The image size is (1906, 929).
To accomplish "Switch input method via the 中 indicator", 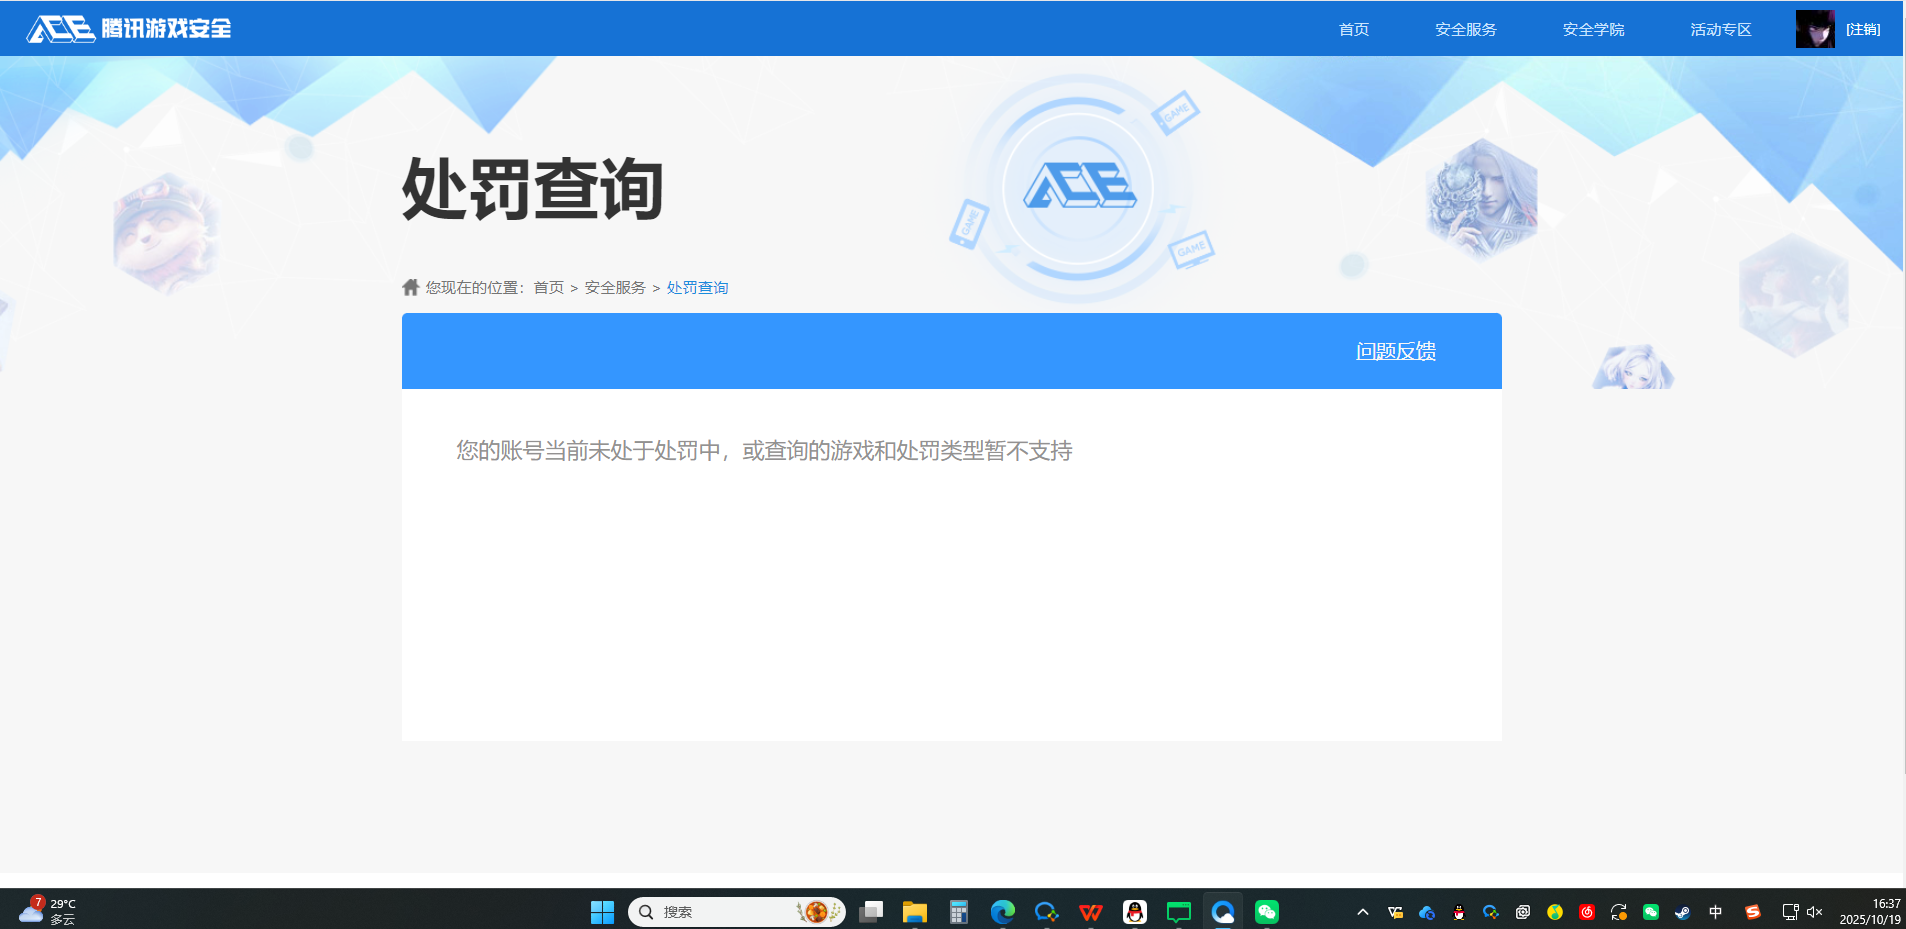I will coord(1716,912).
